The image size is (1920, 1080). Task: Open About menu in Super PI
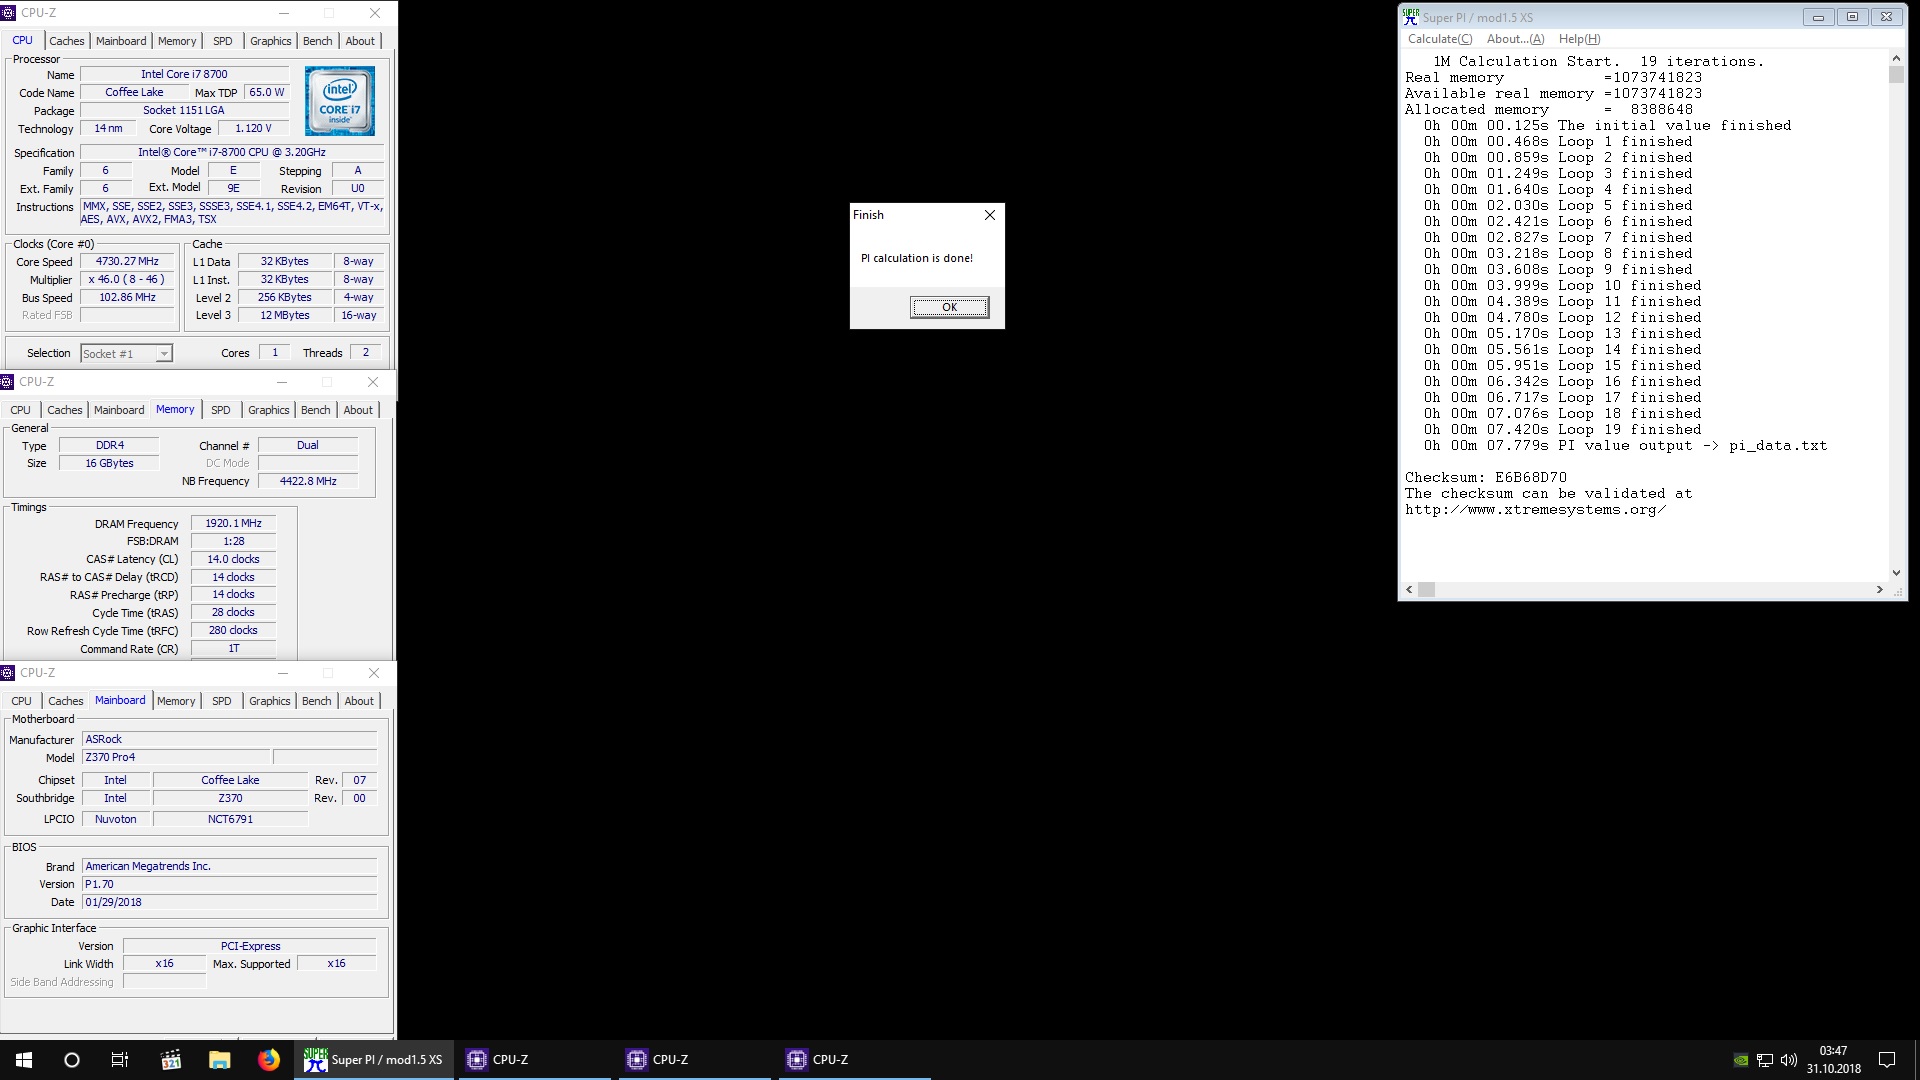1515,39
